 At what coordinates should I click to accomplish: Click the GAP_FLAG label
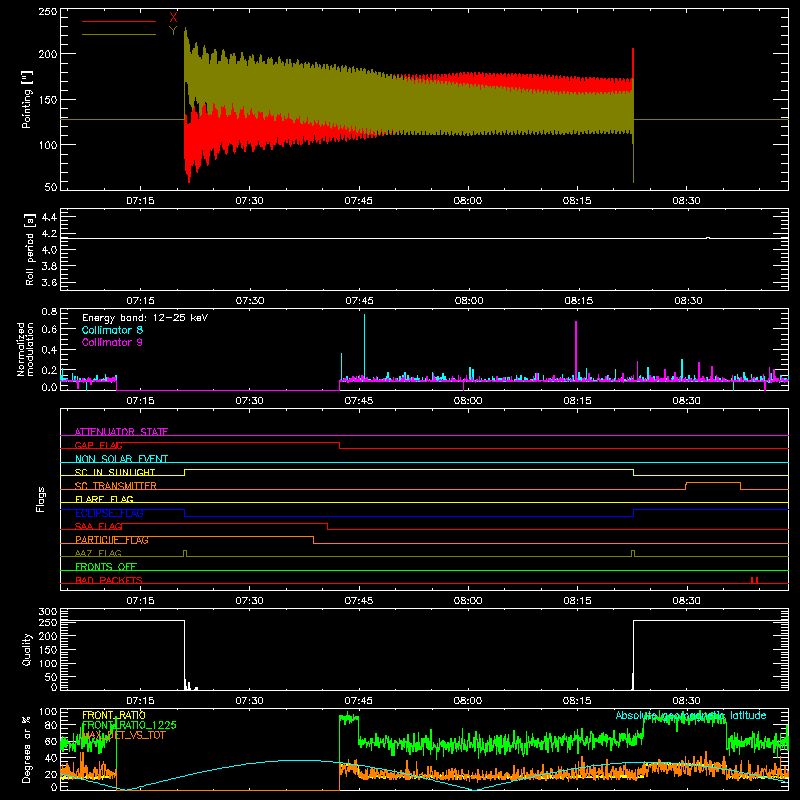click(x=98, y=445)
